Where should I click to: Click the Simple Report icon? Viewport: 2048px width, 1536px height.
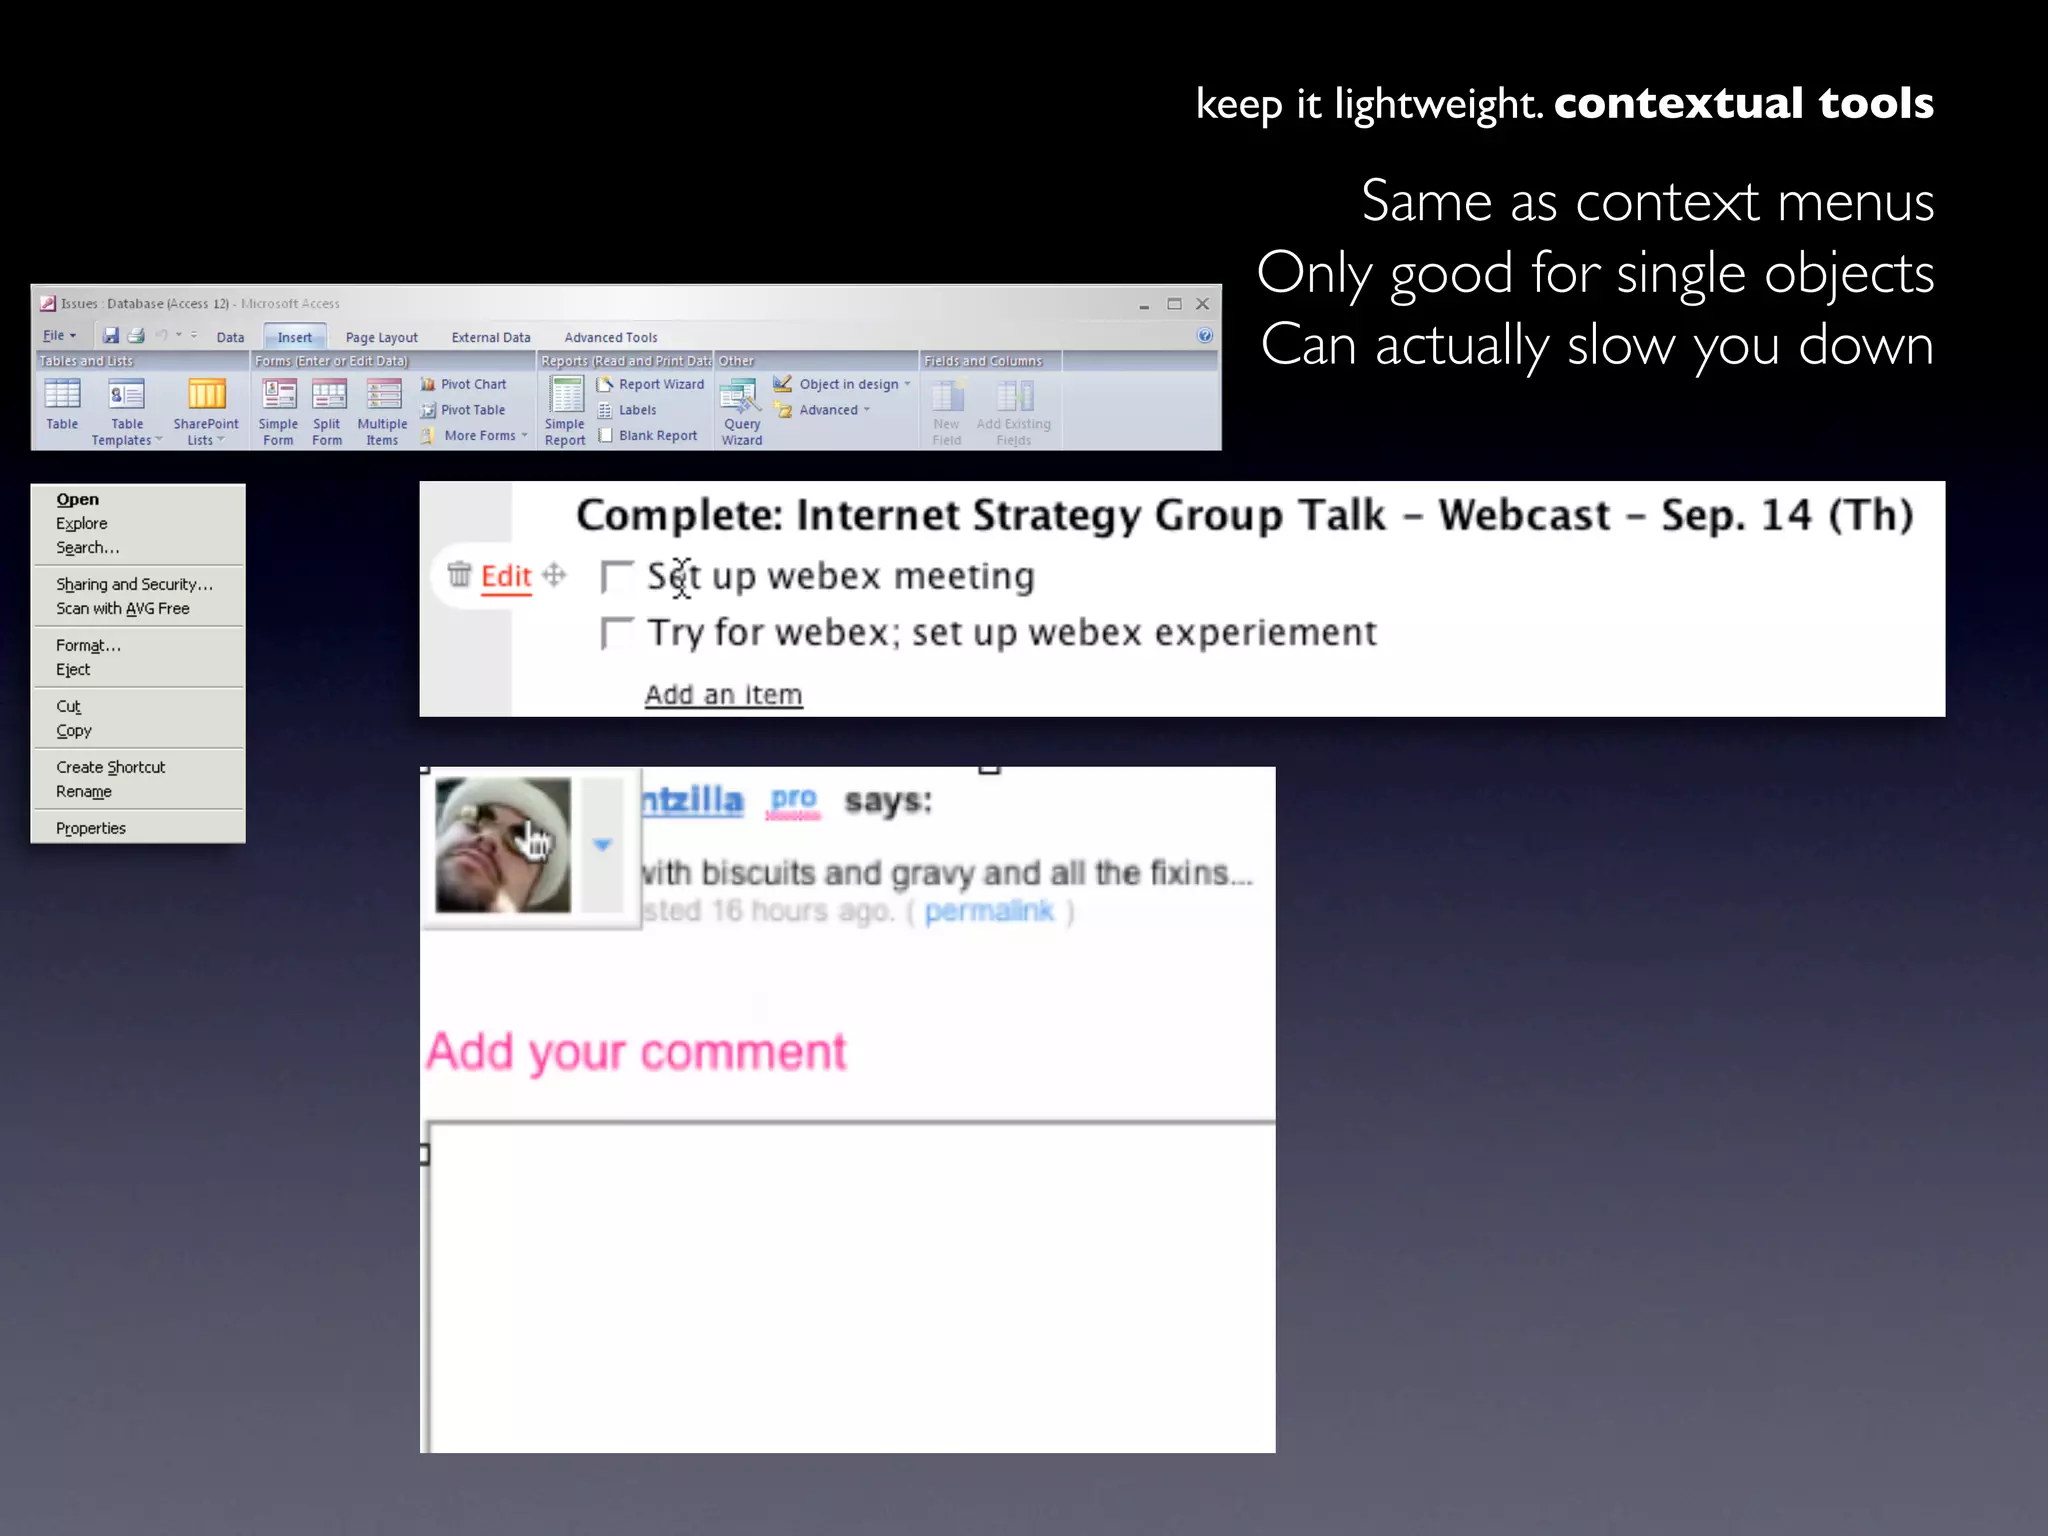click(x=566, y=412)
